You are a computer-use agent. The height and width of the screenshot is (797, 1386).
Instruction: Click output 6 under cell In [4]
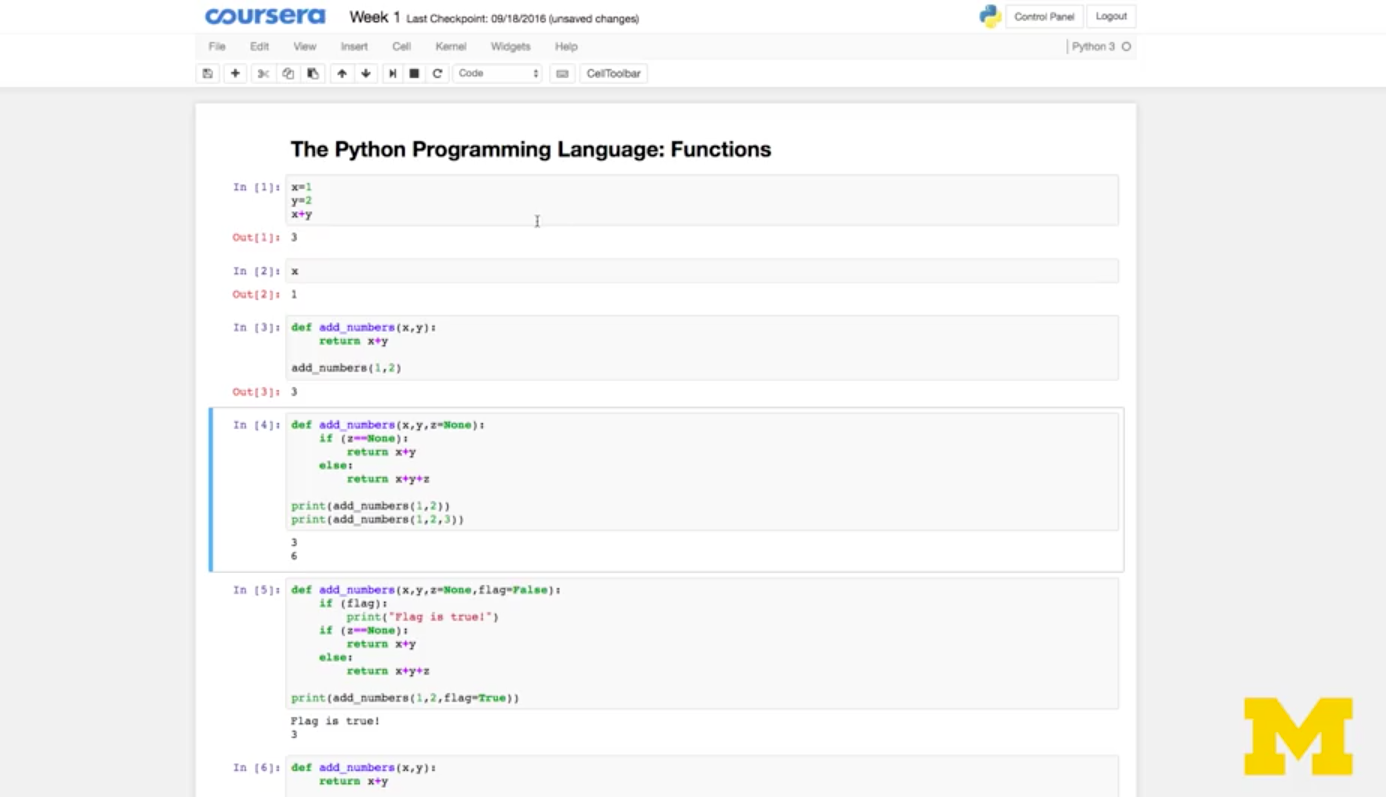[294, 556]
